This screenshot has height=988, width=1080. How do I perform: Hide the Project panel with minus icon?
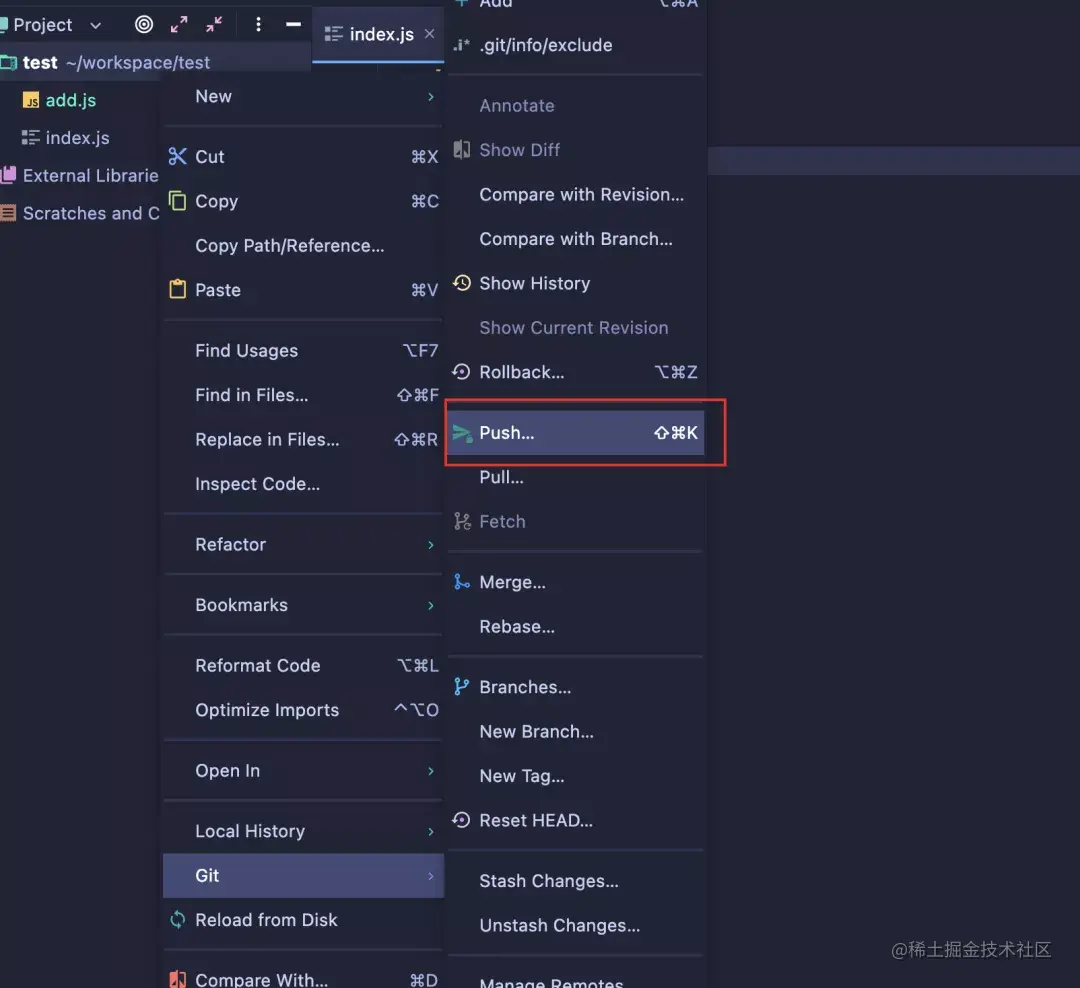[293, 25]
